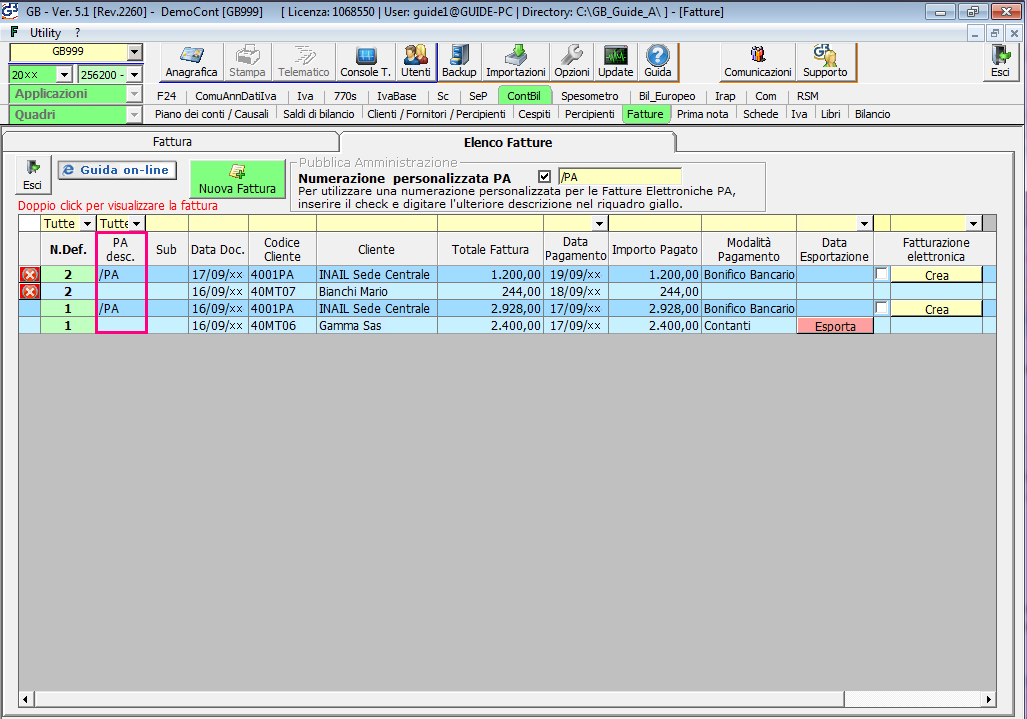1027x719 pixels.
Task: Create a new invoice with Nuova Fattura
Action: click(x=237, y=179)
